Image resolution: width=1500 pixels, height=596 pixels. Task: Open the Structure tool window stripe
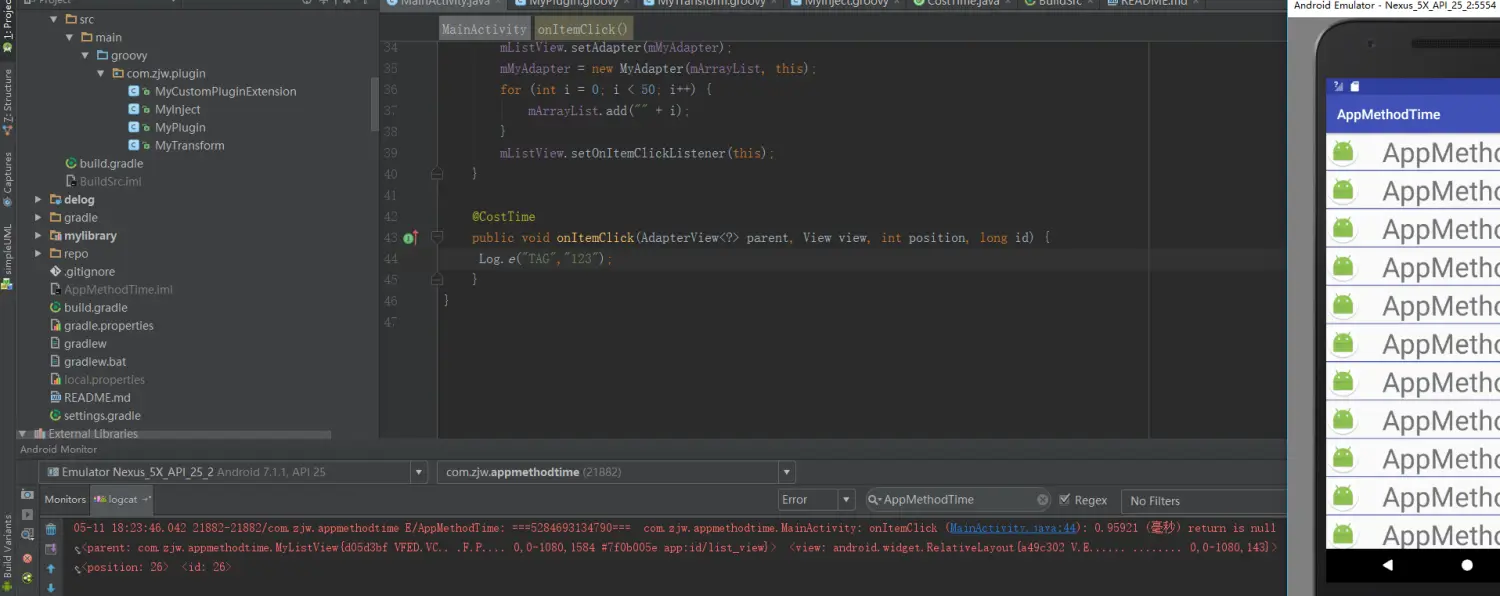pyautogui.click(x=8, y=102)
